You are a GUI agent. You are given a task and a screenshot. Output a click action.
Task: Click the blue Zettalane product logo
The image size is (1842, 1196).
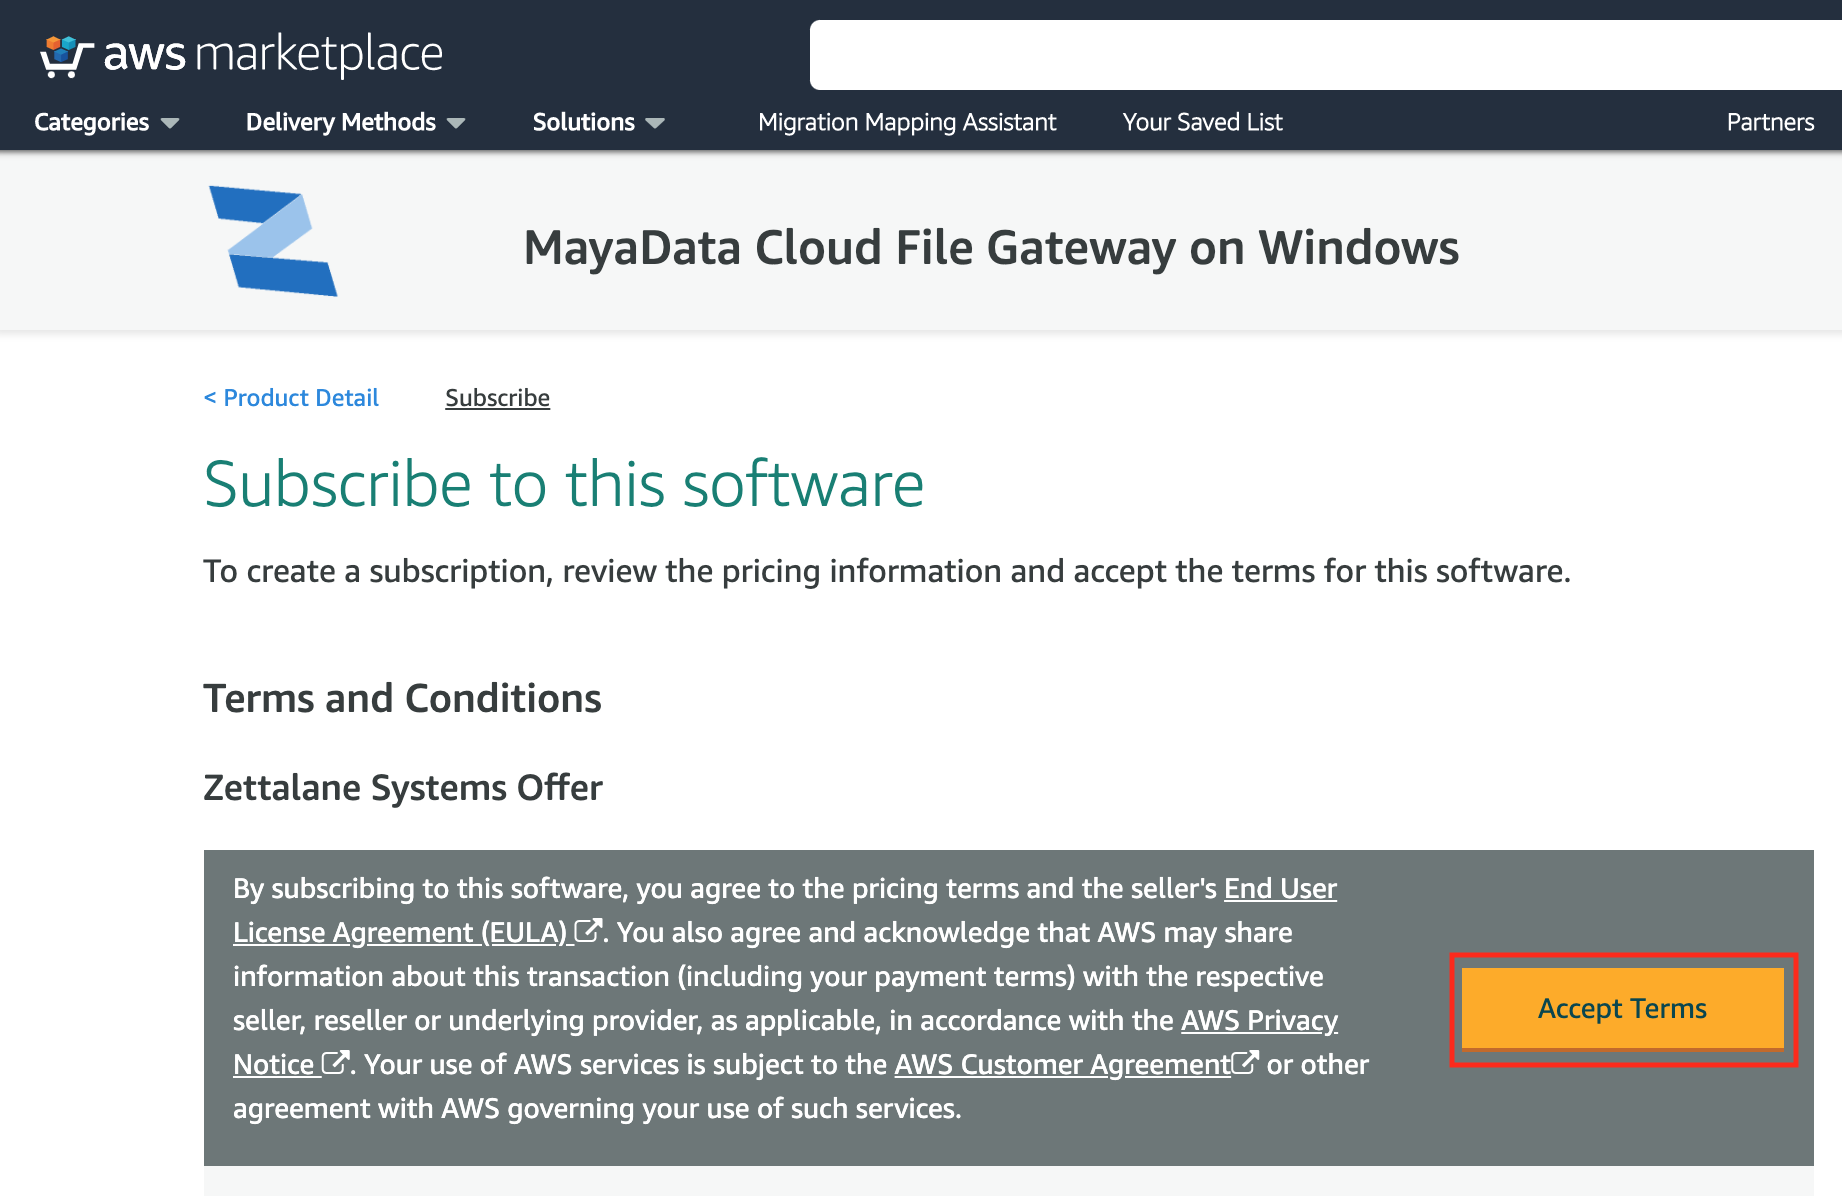coord(273,241)
